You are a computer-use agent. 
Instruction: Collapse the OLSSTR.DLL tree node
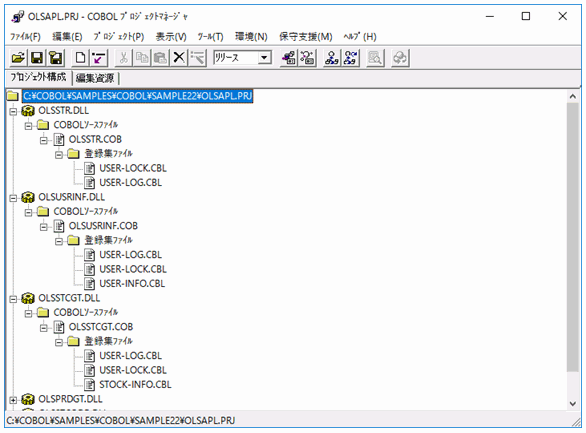pyautogui.click(x=13, y=111)
